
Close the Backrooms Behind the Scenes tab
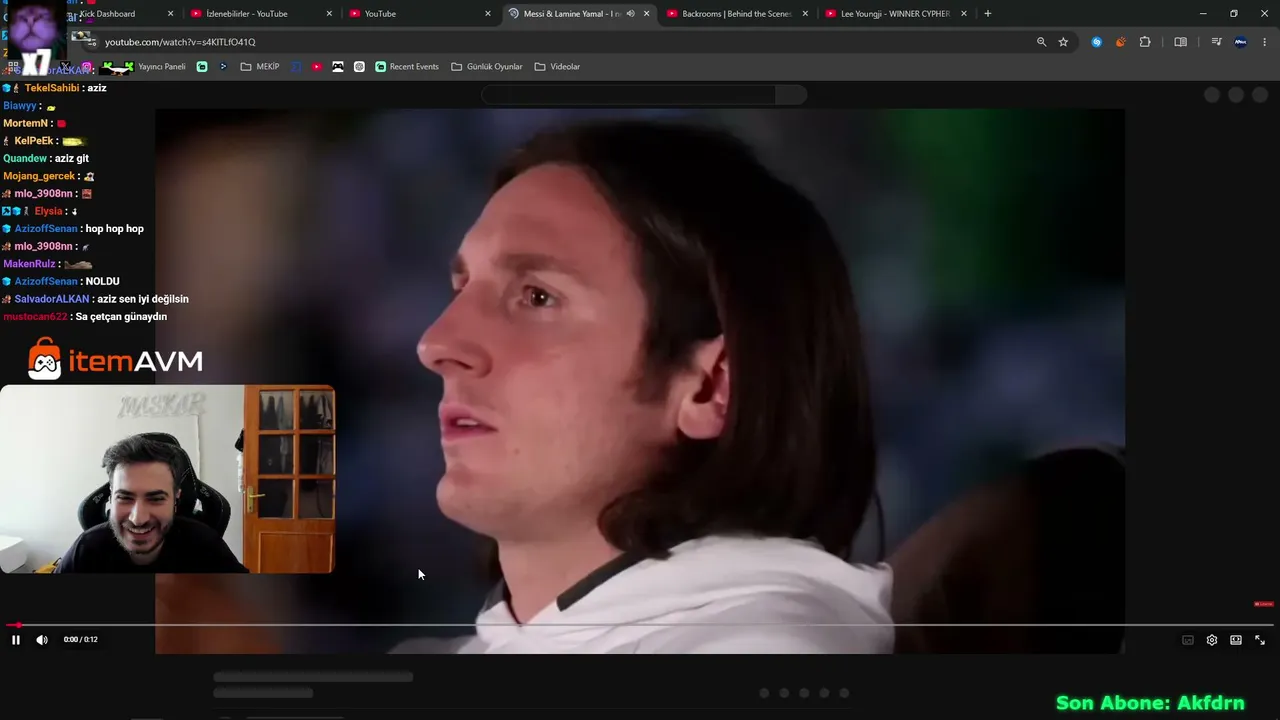tap(805, 14)
